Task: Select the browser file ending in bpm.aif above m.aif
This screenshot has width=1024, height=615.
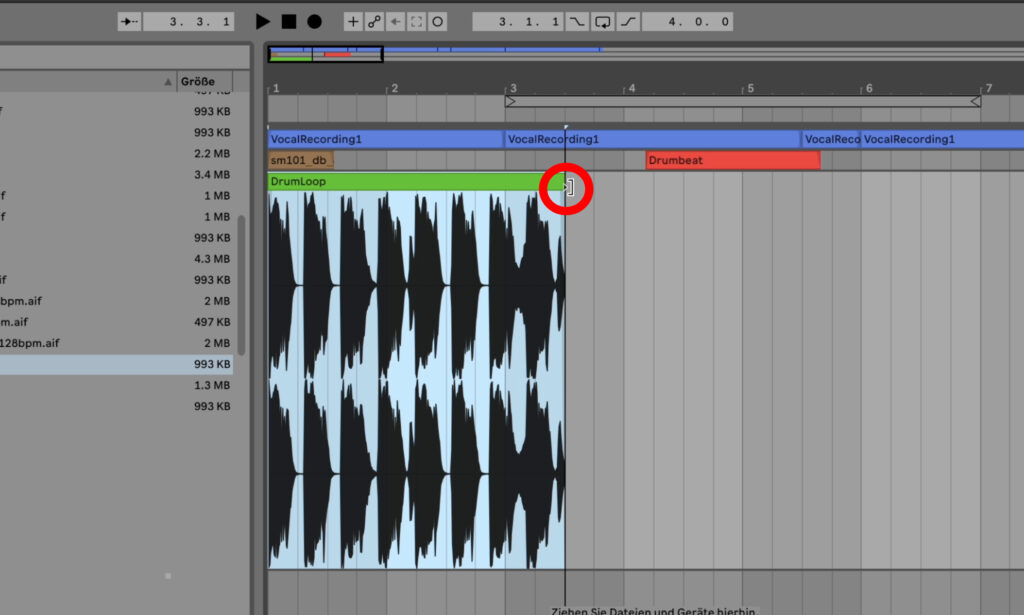Action: pos(116,301)
